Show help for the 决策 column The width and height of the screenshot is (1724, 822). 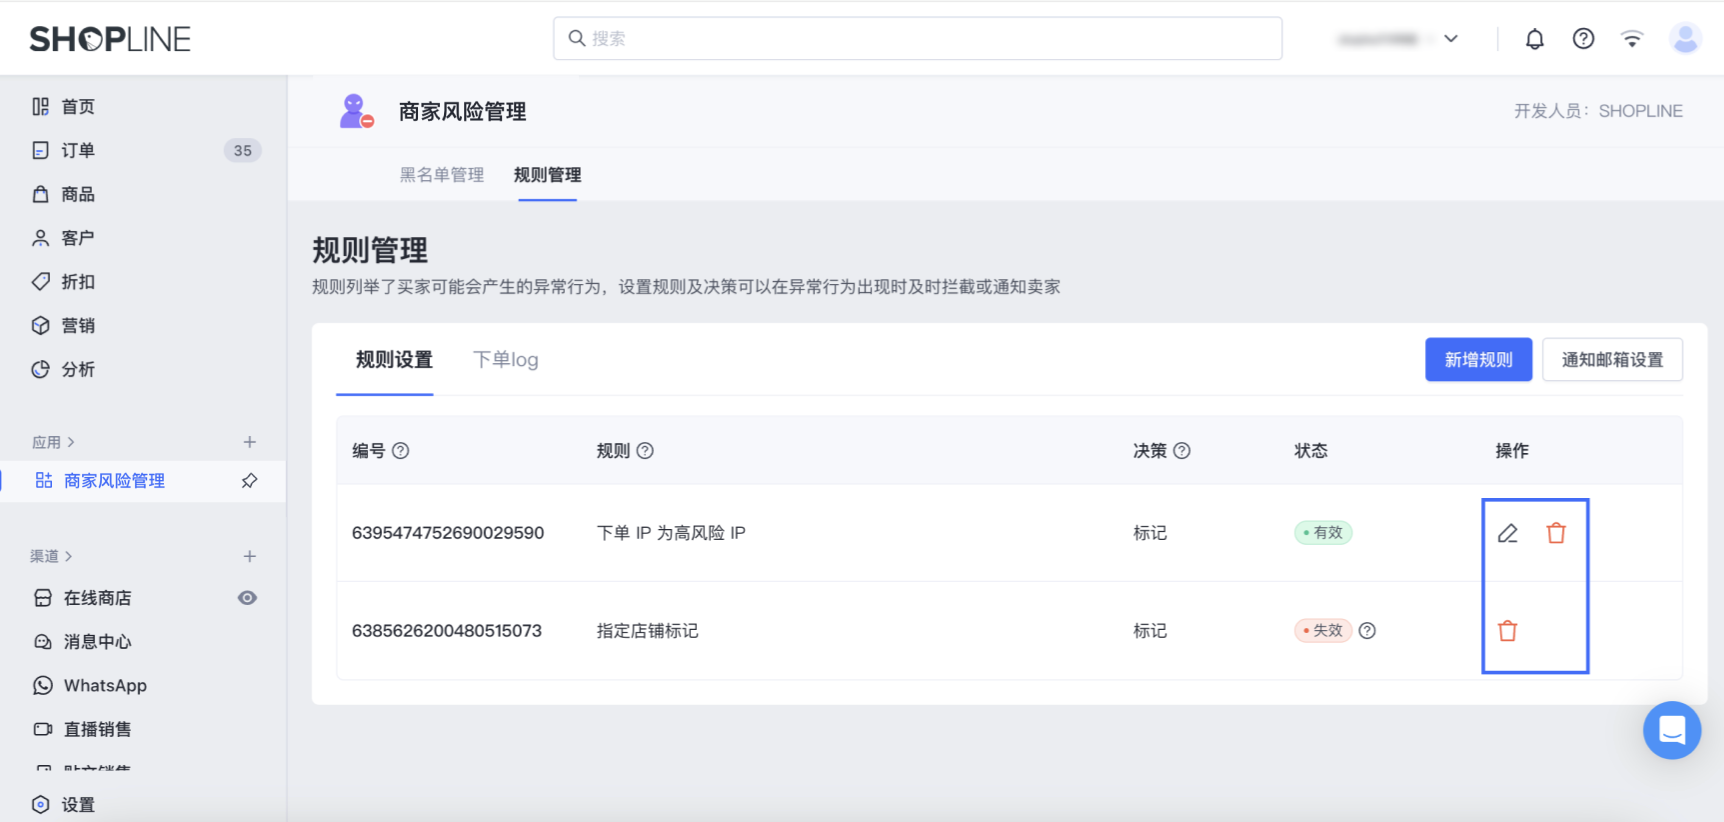click(x=1182, y=451)
